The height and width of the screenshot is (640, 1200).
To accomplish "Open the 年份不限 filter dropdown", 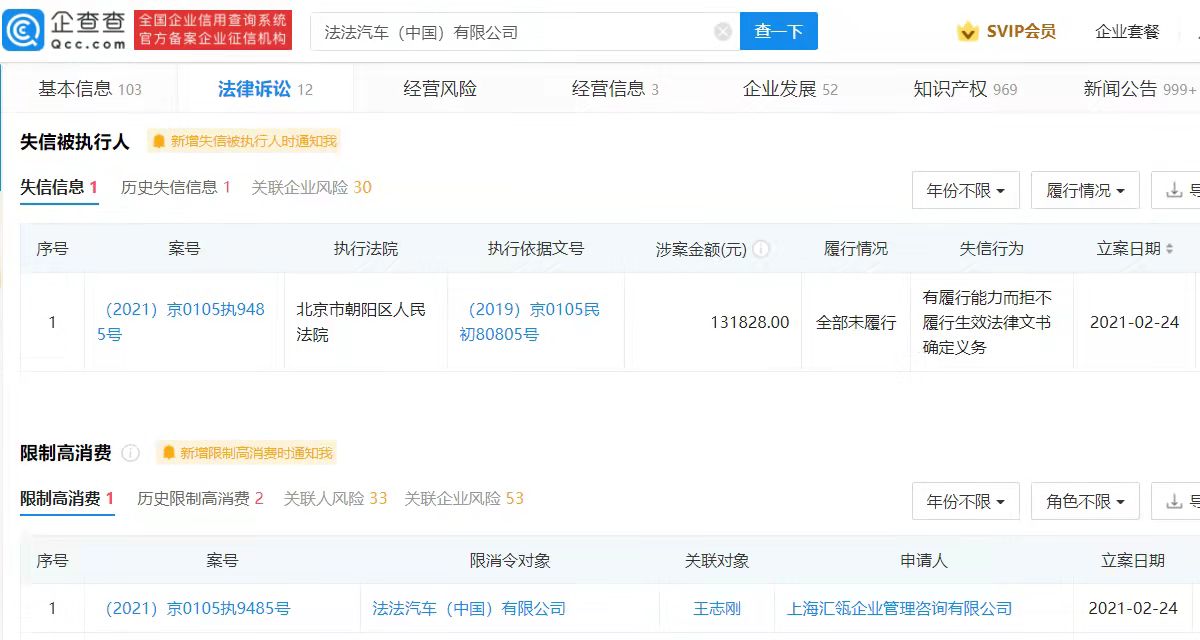I will pos(964,190).
